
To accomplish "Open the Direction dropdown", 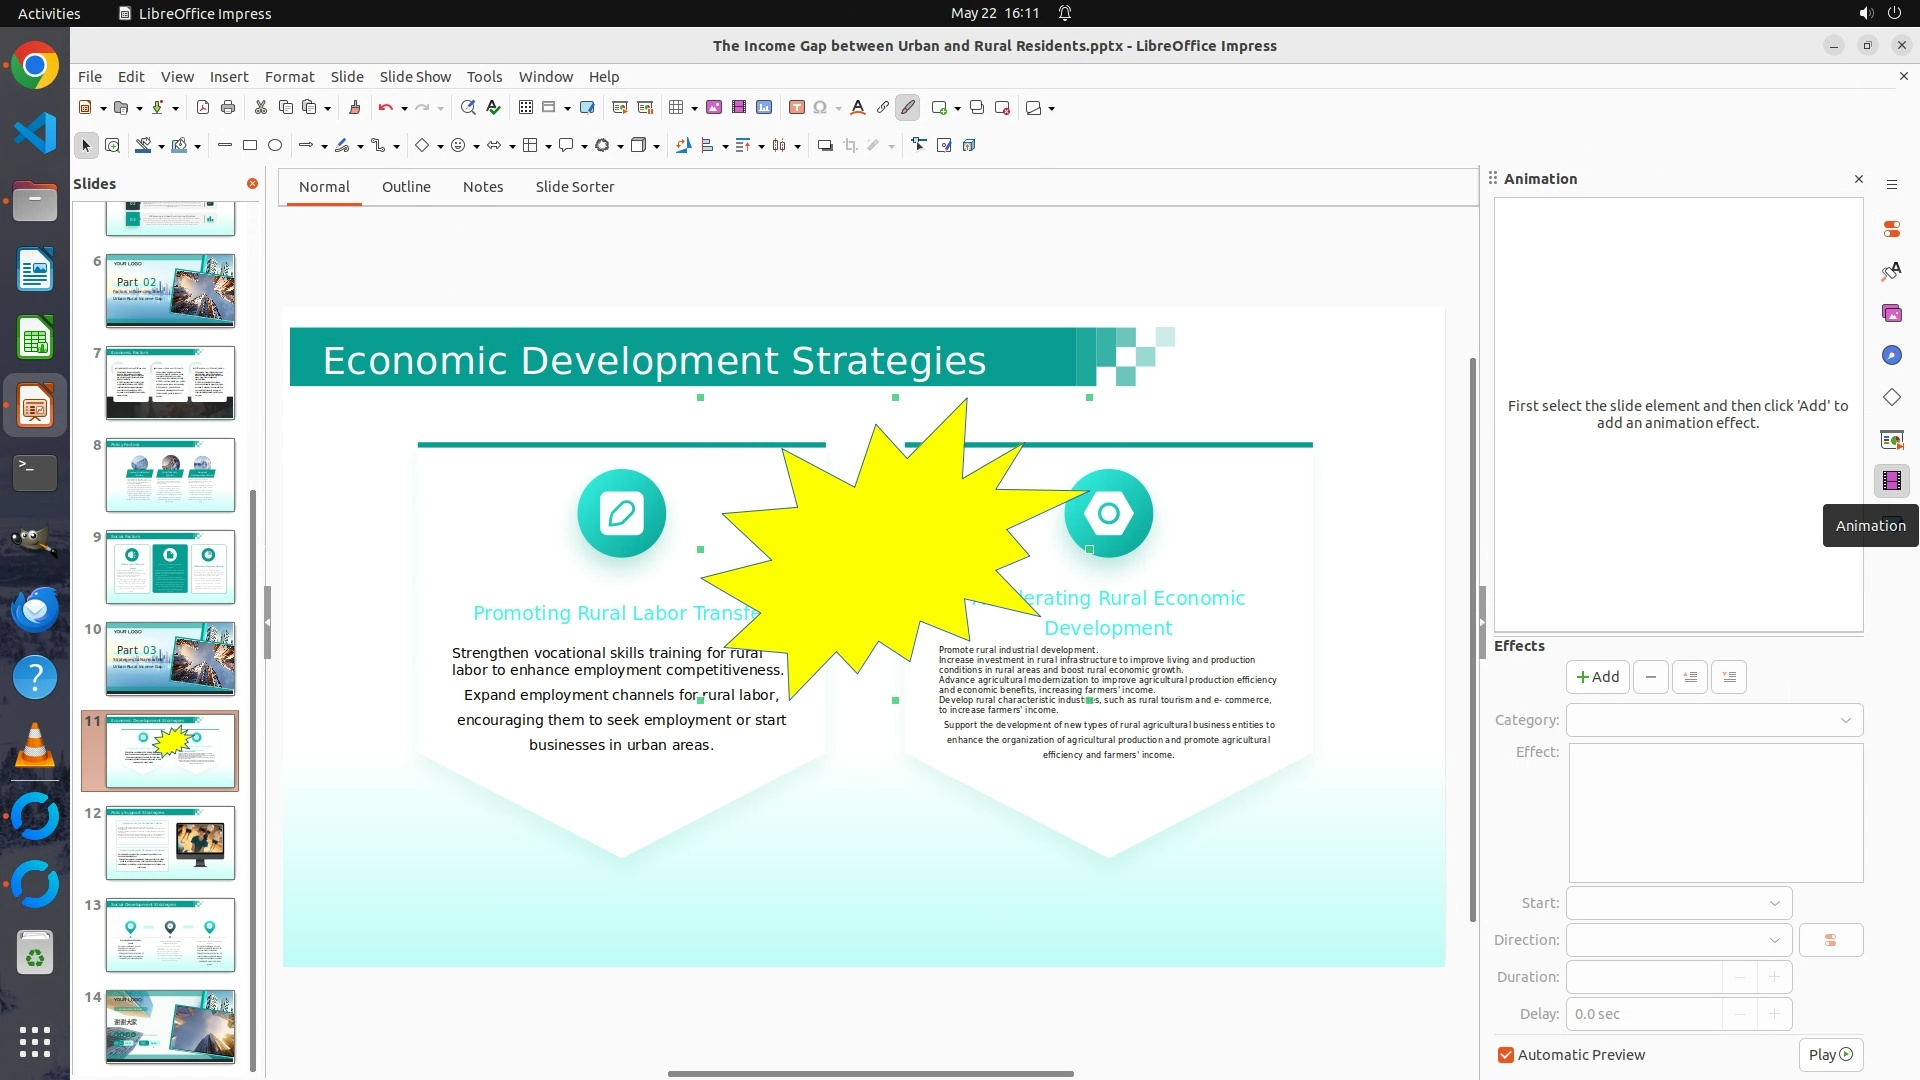I will click(1679, 940).
